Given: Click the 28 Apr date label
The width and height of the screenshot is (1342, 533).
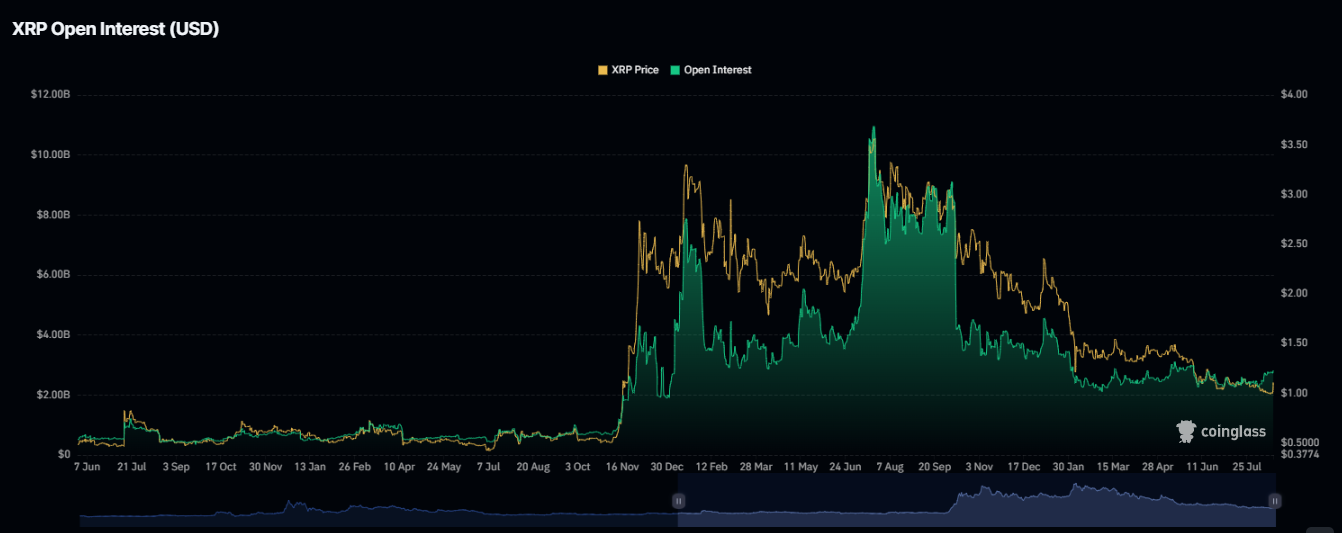Looking at the screenshot, I should click(x=1157, y=467).
